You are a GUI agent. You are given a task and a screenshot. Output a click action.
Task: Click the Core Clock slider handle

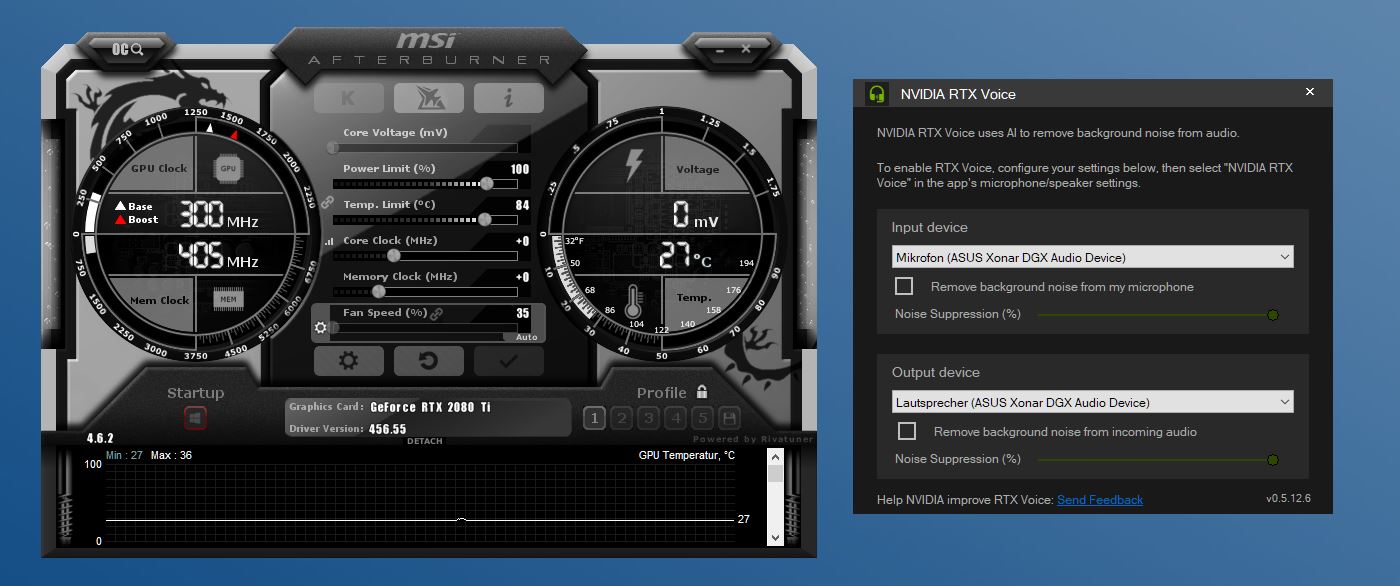tap(394, 255)
